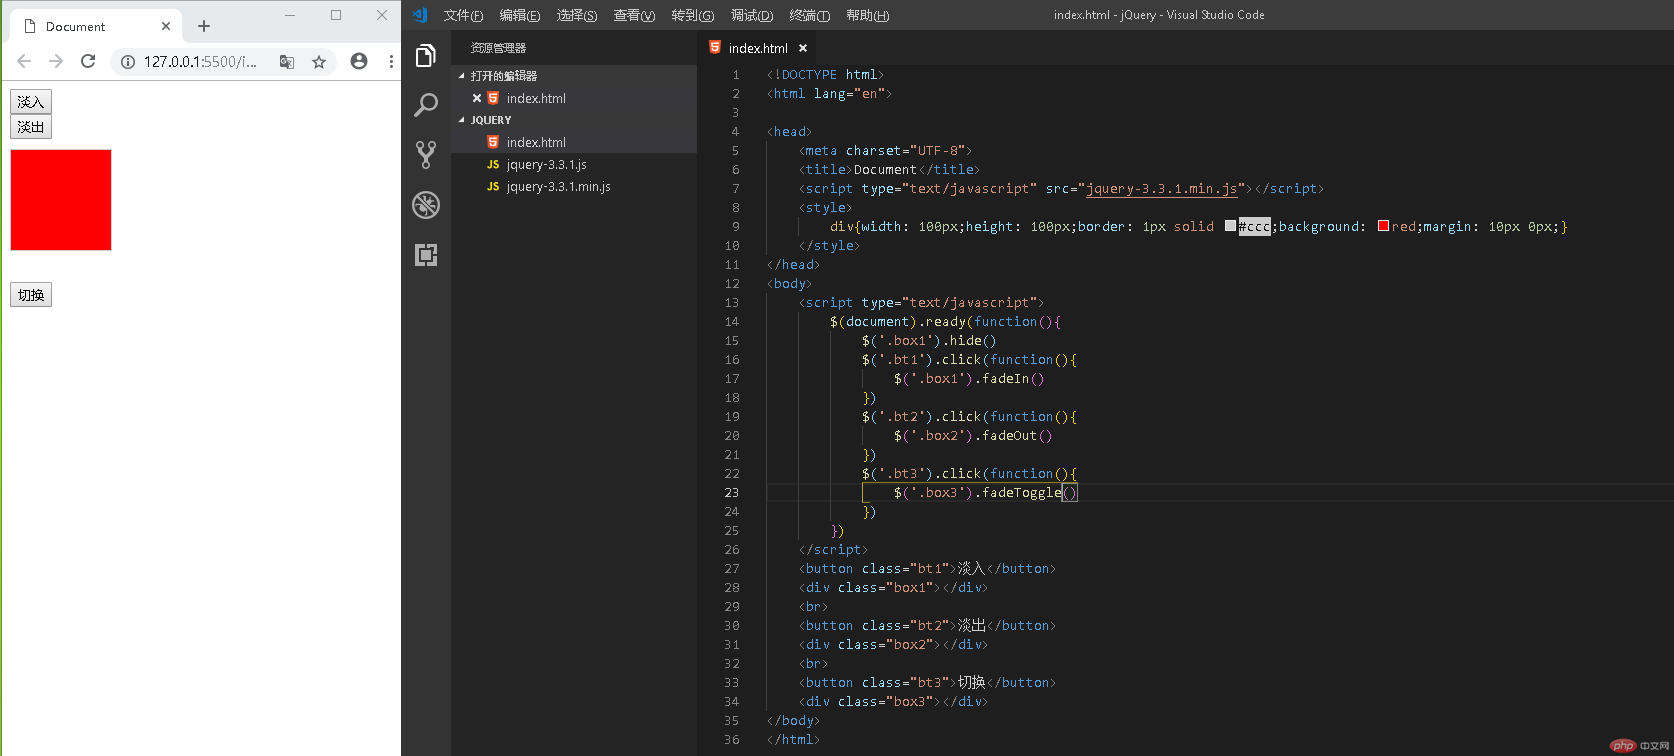Open the Chrome profile avatar
The width and height of the screenshot is (1674, 756).
359,61
